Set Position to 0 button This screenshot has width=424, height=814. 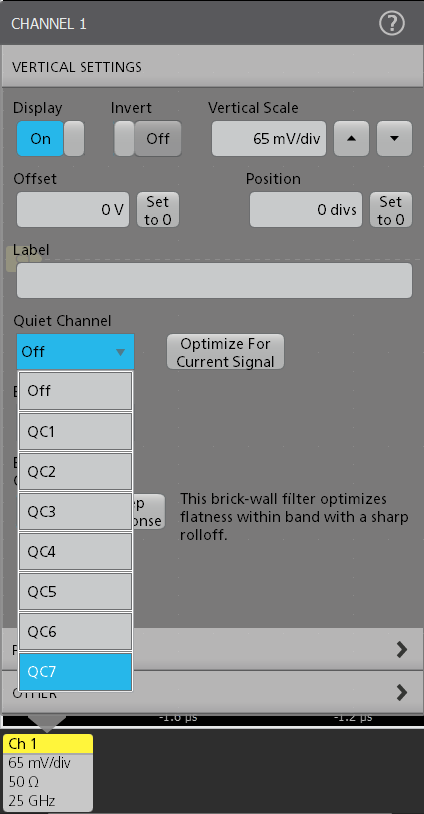391,210
